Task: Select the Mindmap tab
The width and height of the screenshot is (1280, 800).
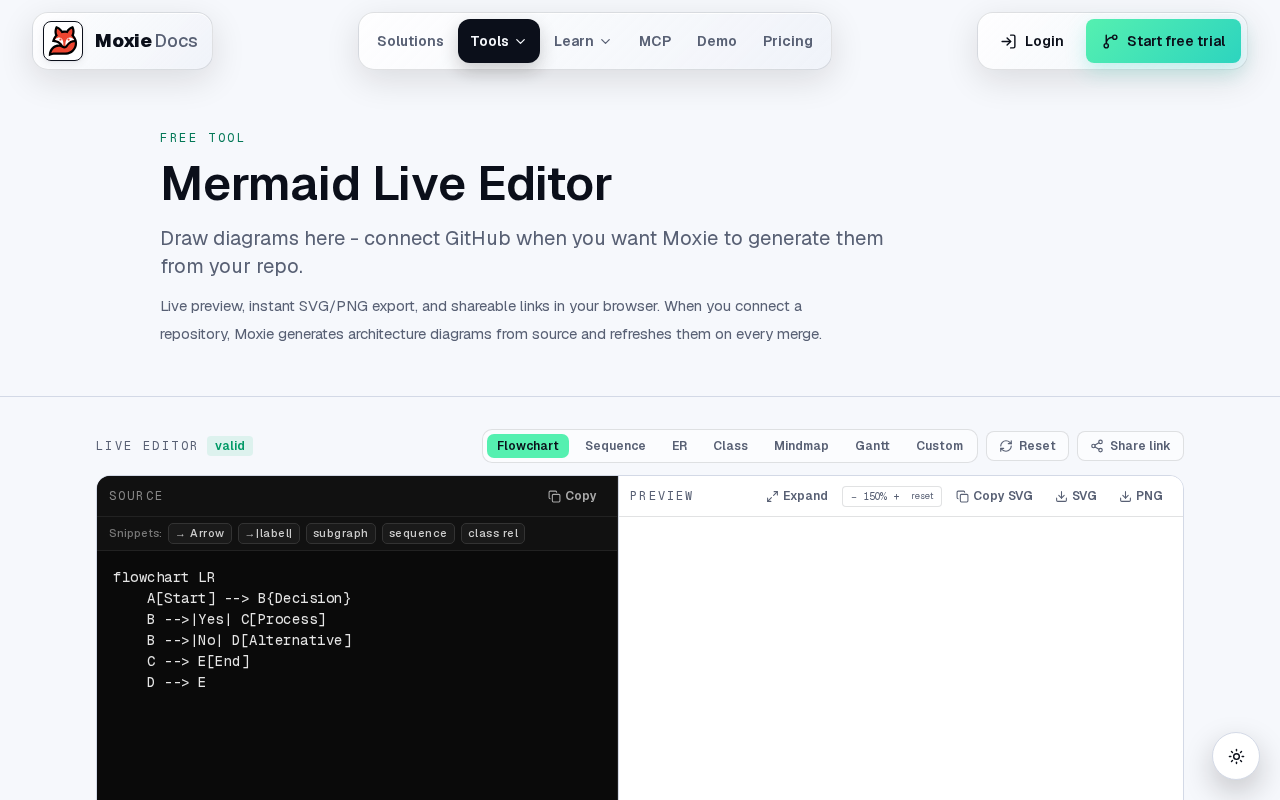Action: [x=801, y=446]
